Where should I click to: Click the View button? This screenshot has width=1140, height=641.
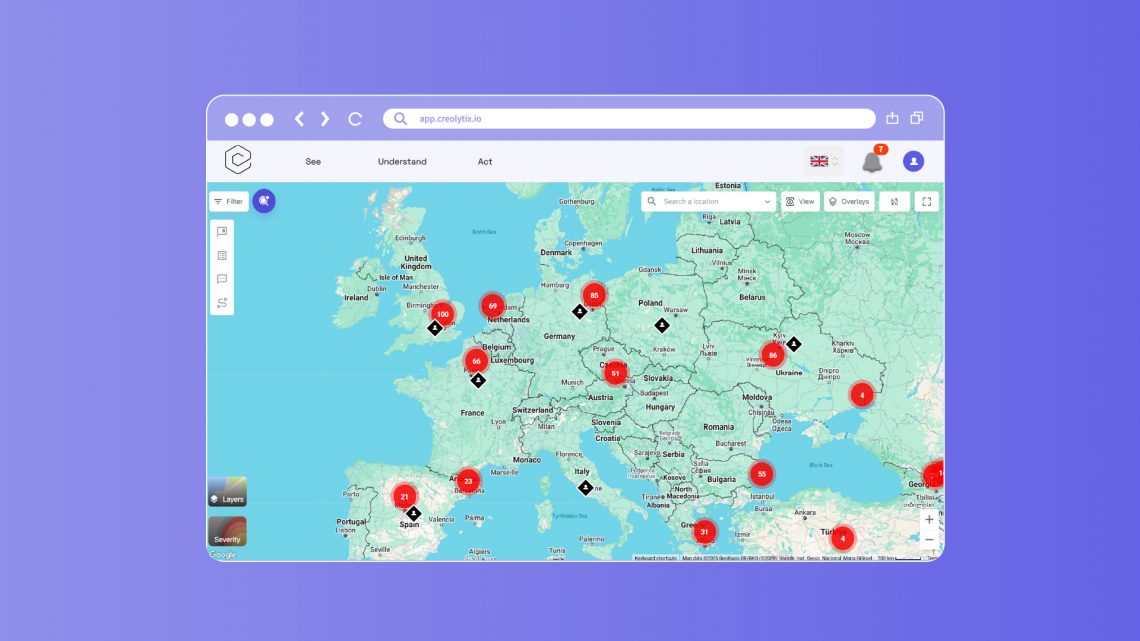point(799,201)
